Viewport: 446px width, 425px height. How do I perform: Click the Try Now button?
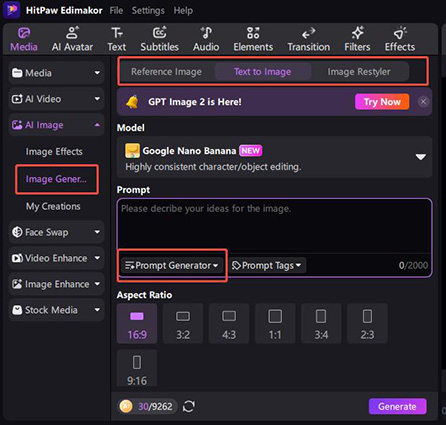point(382,102)
